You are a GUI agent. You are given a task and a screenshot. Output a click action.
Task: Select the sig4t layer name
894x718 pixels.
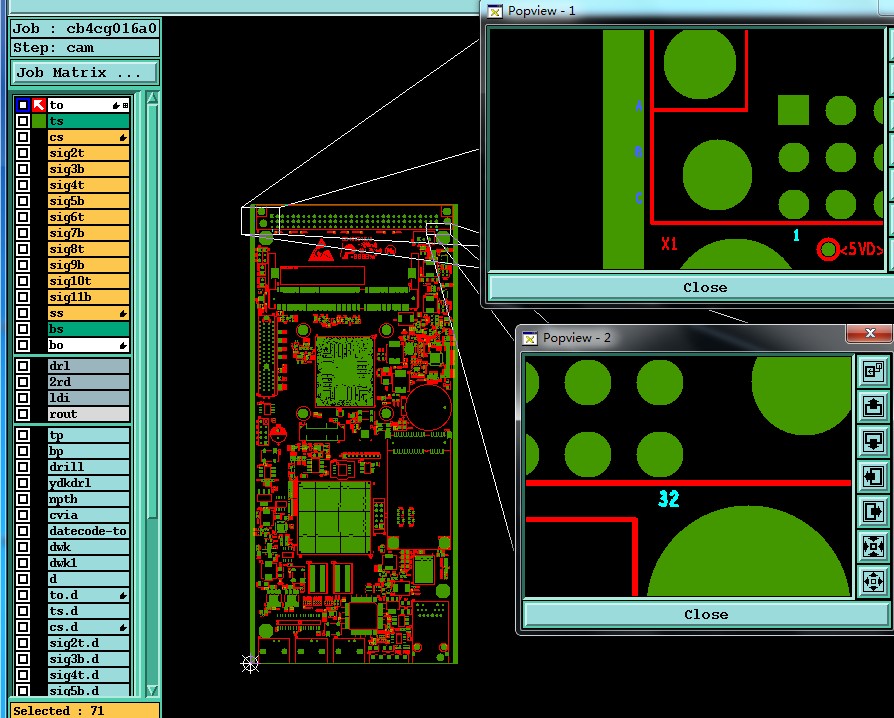(88, 185)
